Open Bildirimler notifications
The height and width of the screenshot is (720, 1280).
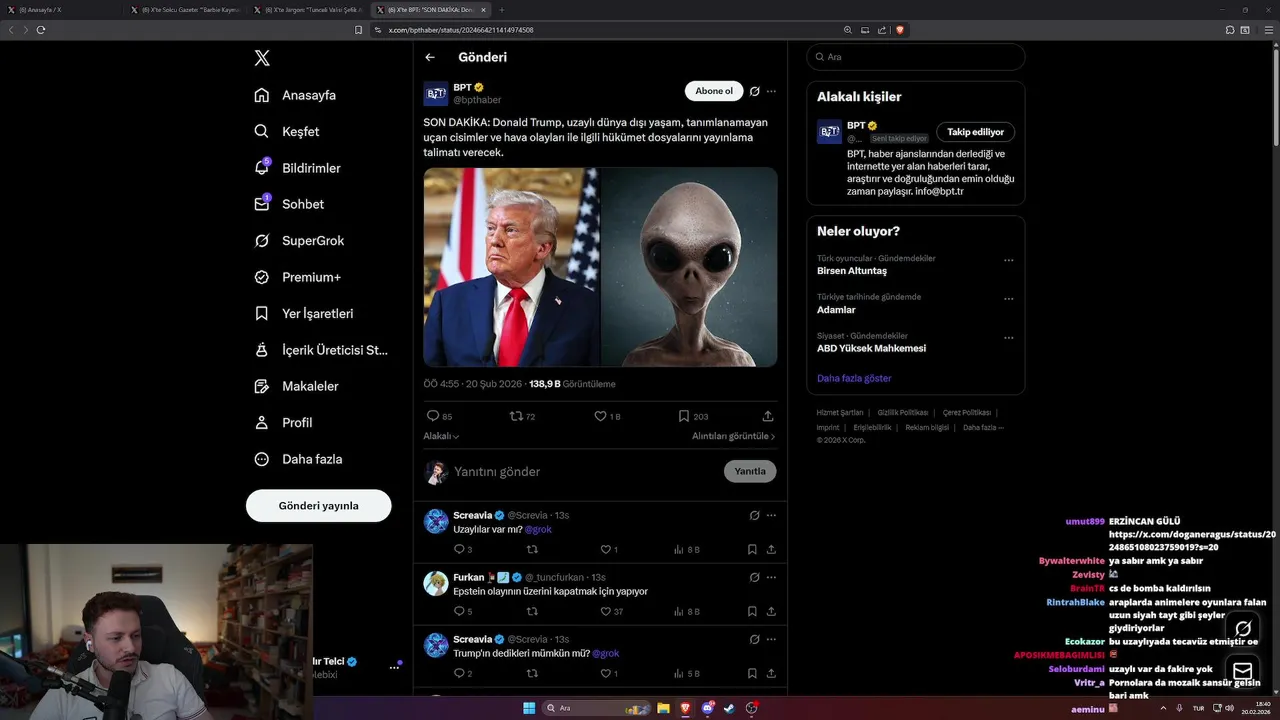[297, 168]
